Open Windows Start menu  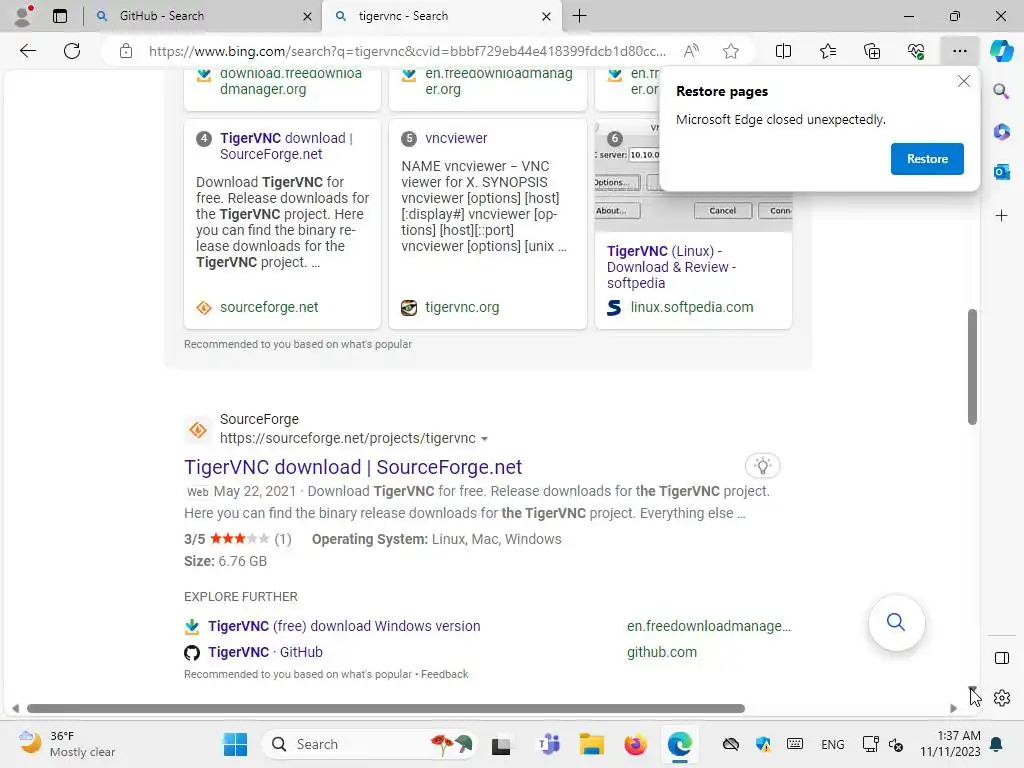235,744
